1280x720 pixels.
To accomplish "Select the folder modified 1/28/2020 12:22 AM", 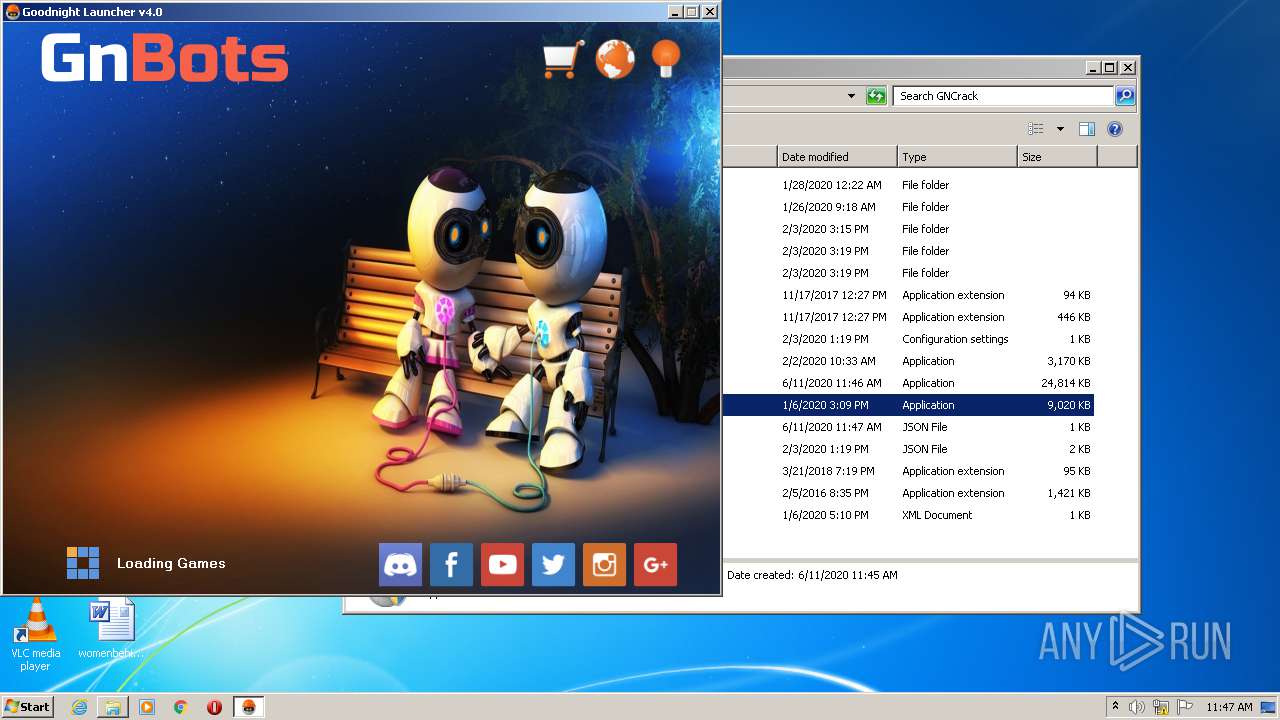I will tap(908, 185).
